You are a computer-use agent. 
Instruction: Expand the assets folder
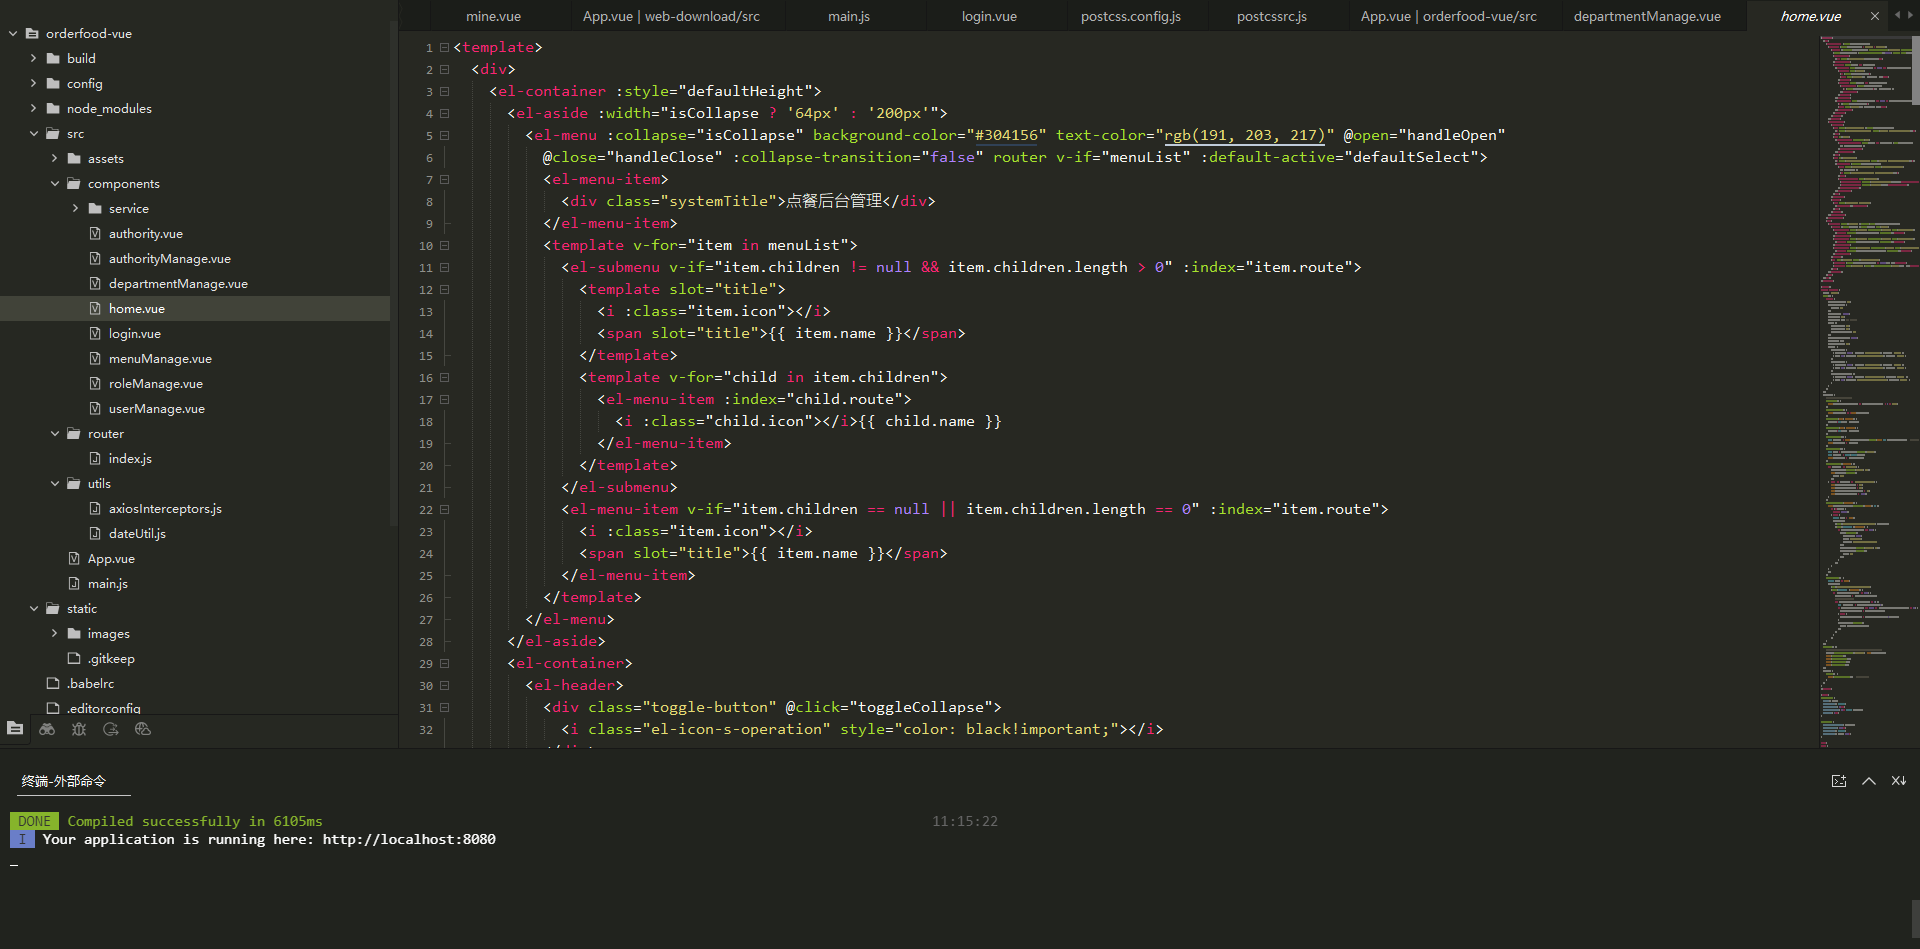(55, 159)
